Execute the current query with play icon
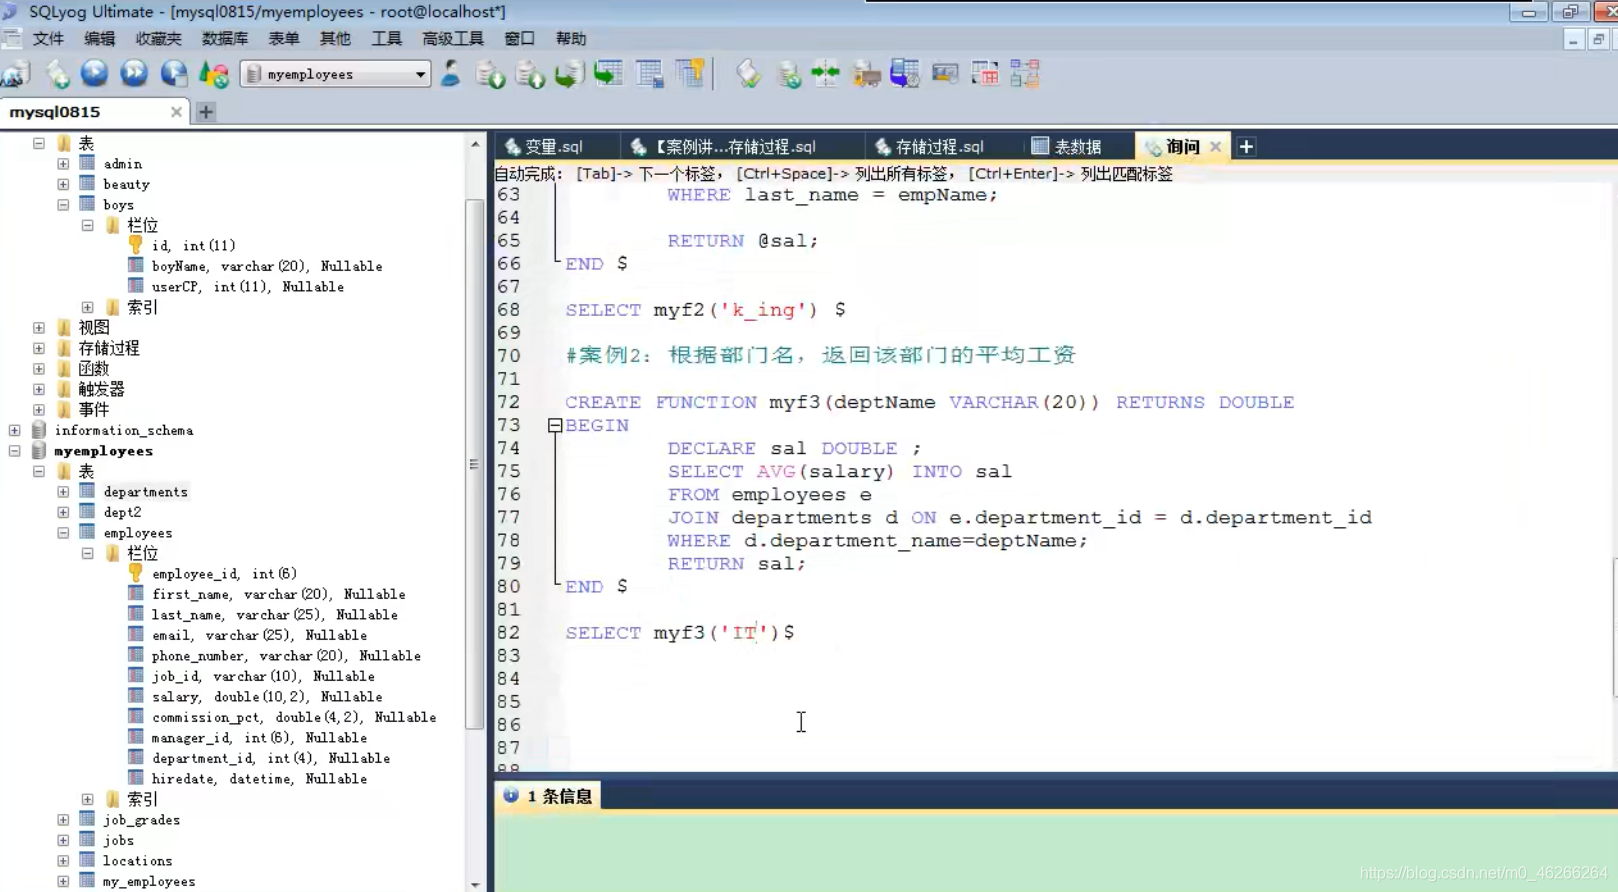1618x892 pixels. [x=95, y=74]
